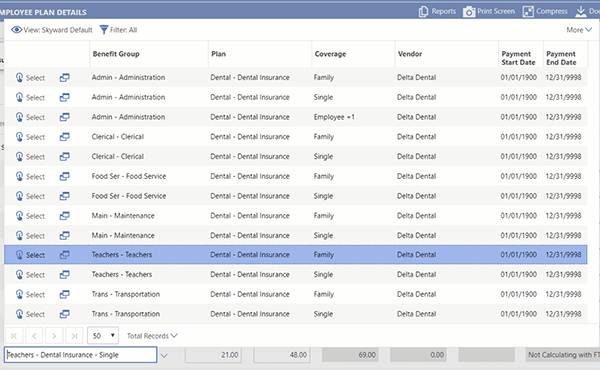
Task: Click the Print Screen camera icon
Action: click(x=469, y=12)
